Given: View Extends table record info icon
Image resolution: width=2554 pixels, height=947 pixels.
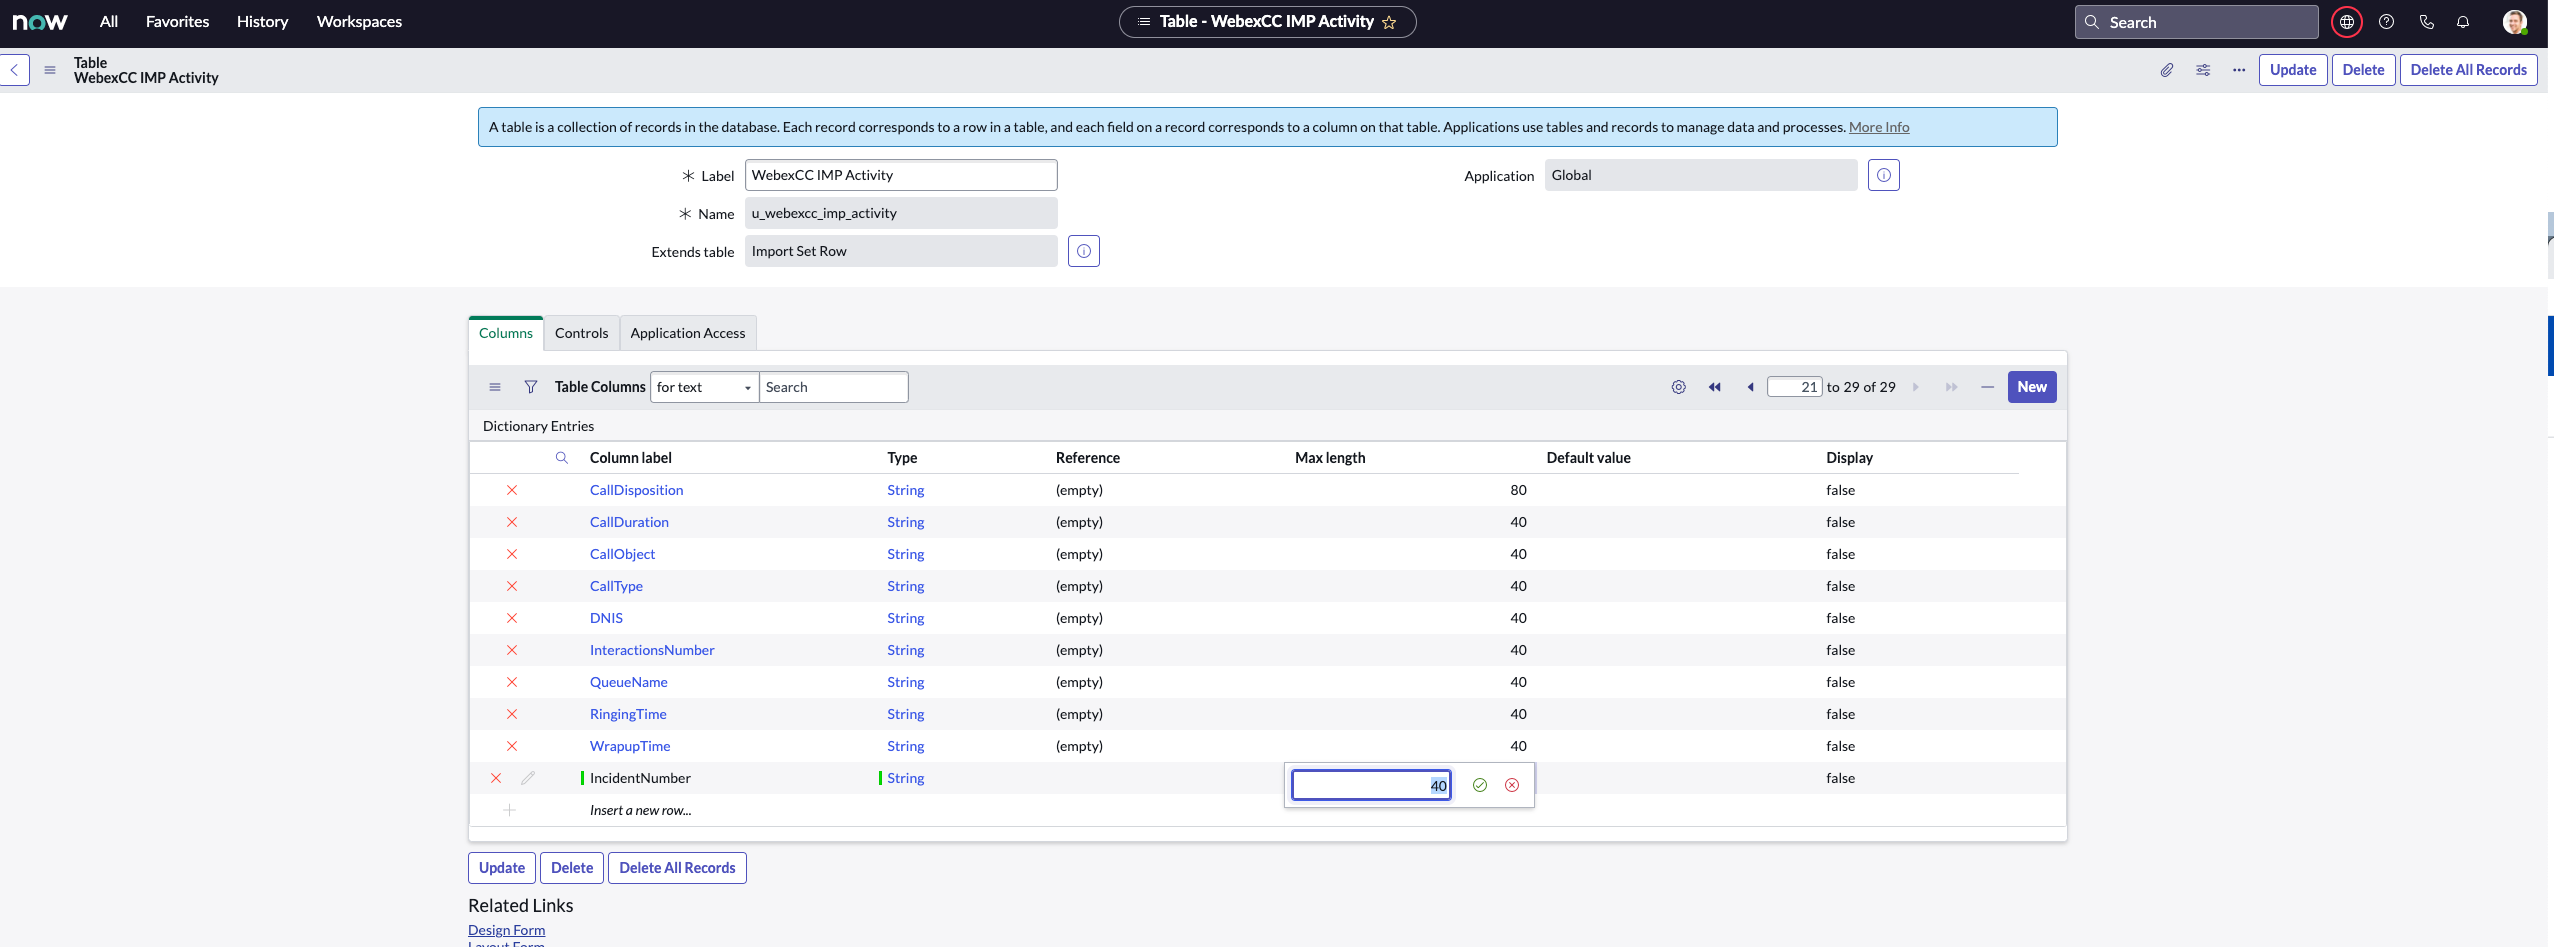Looking at the screenshot, I should pos(1084,251).
